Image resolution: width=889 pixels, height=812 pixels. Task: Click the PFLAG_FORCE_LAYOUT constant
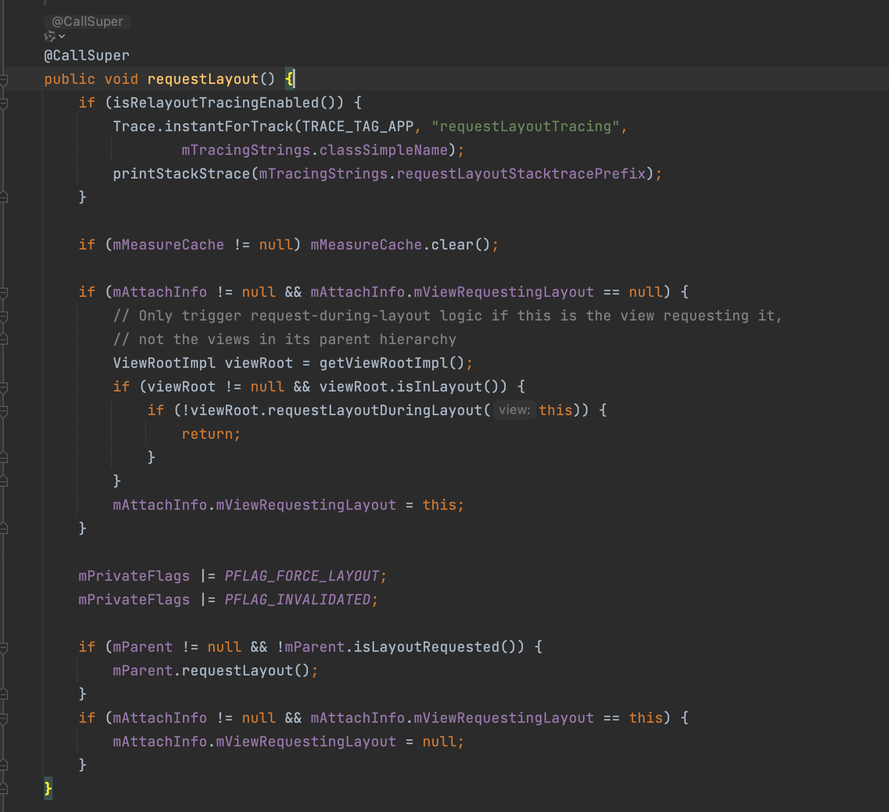click(302, 576)
